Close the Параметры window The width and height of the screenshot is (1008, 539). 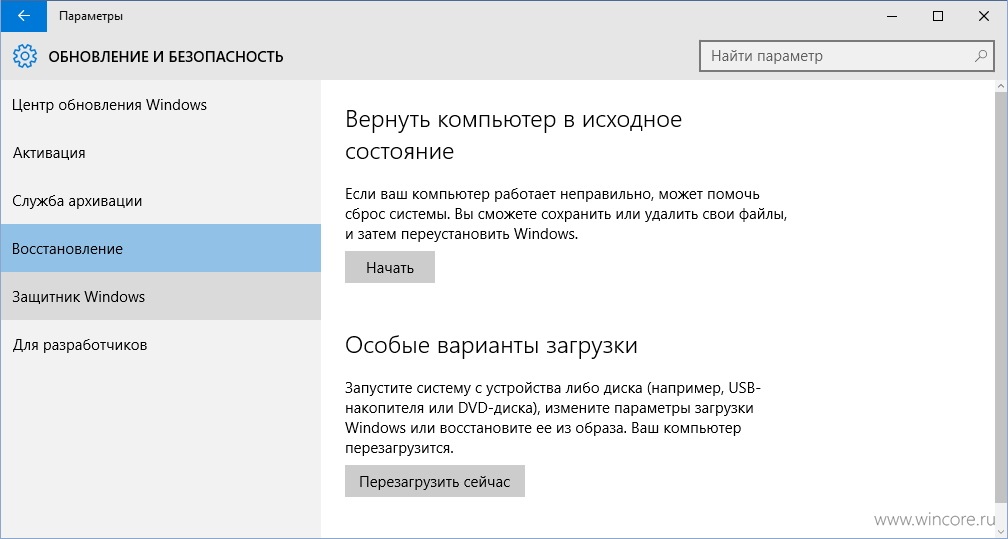point(984,16)
